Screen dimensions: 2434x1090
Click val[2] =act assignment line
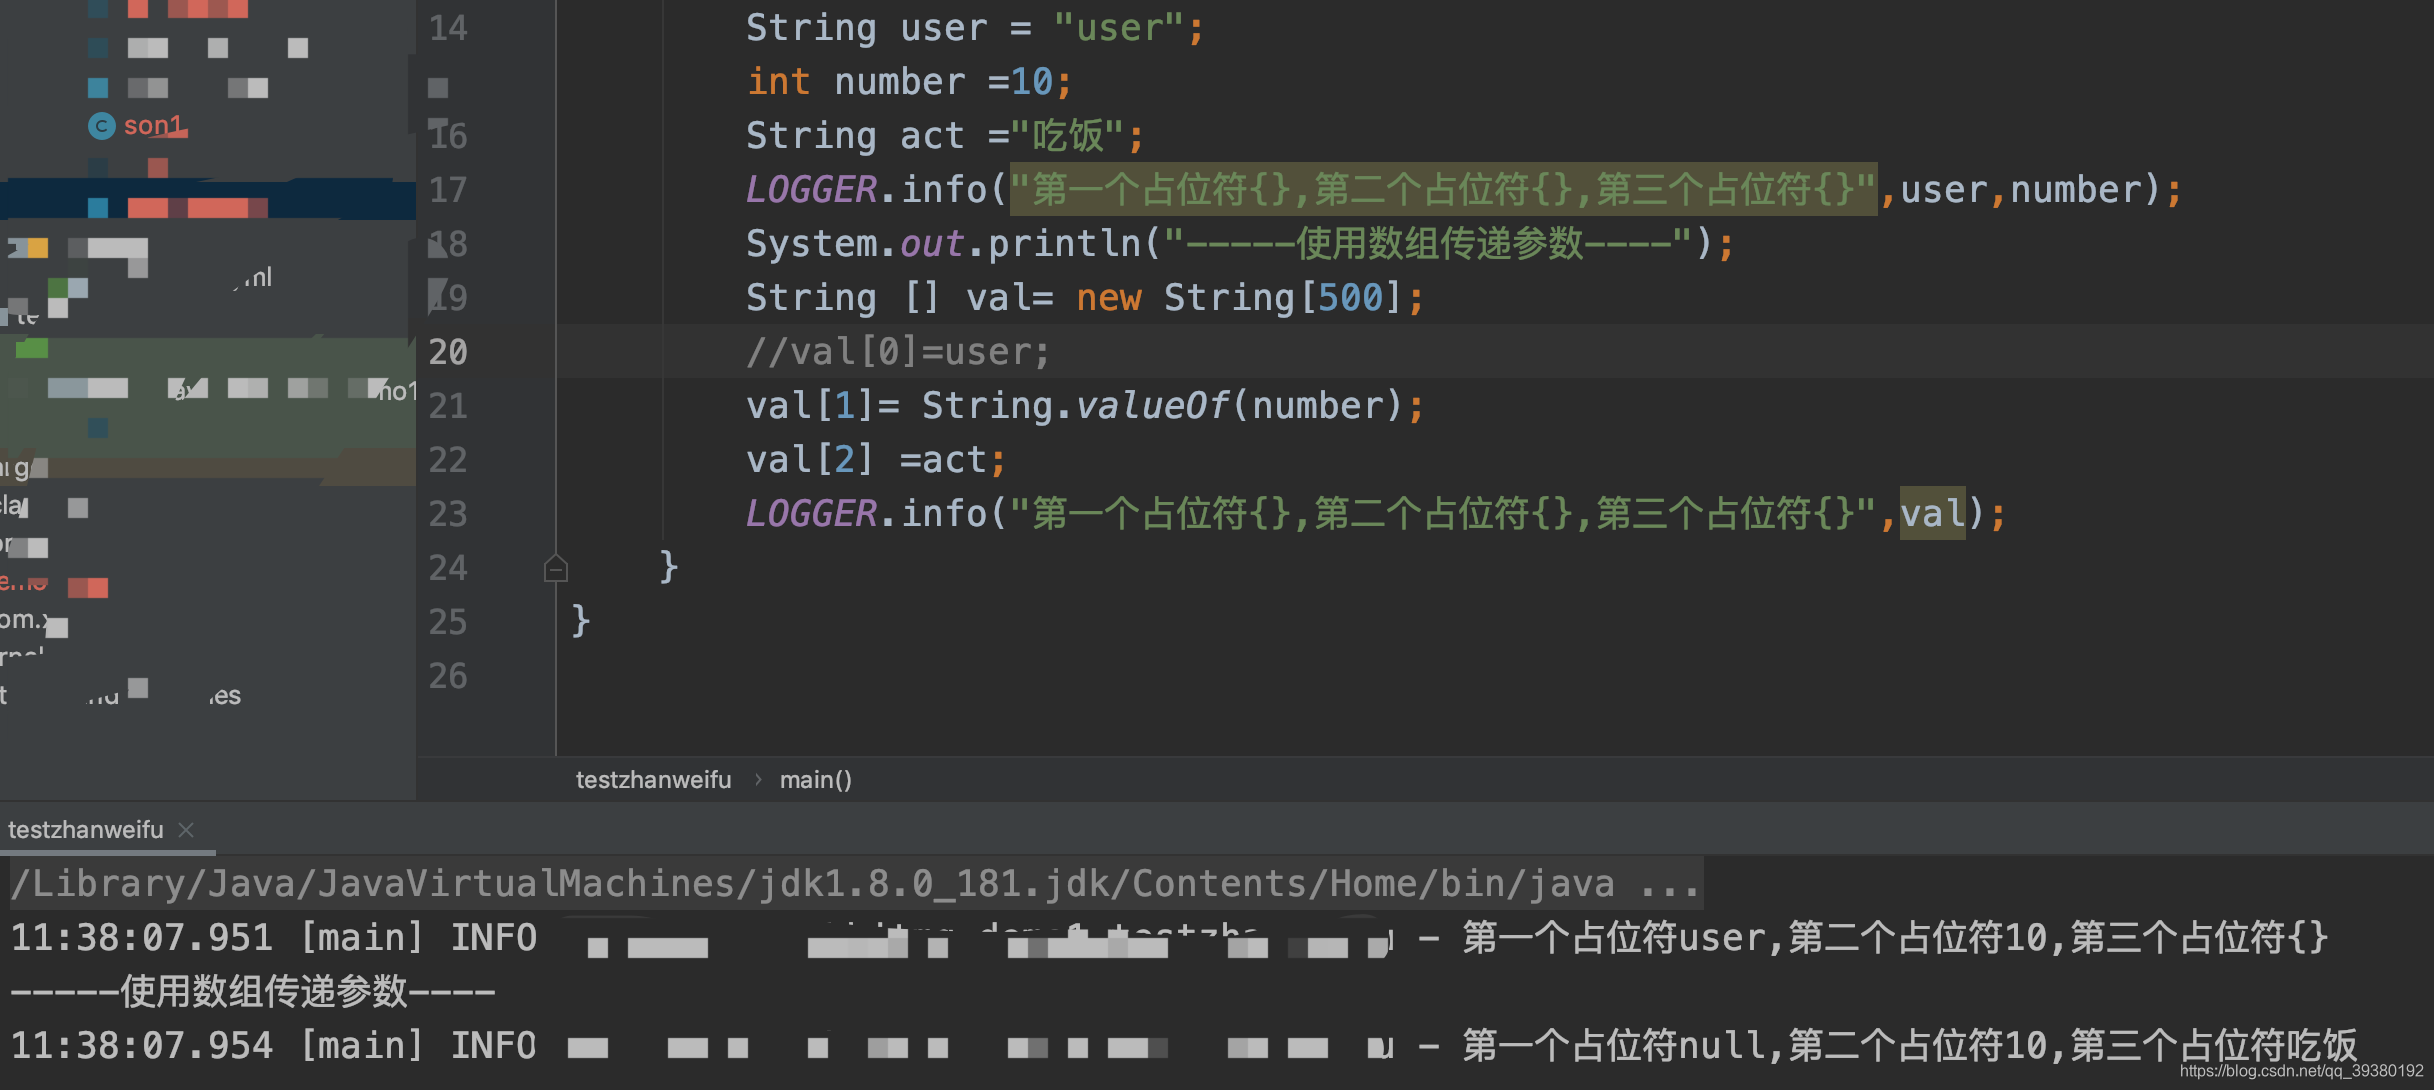(x=875, y=460)
